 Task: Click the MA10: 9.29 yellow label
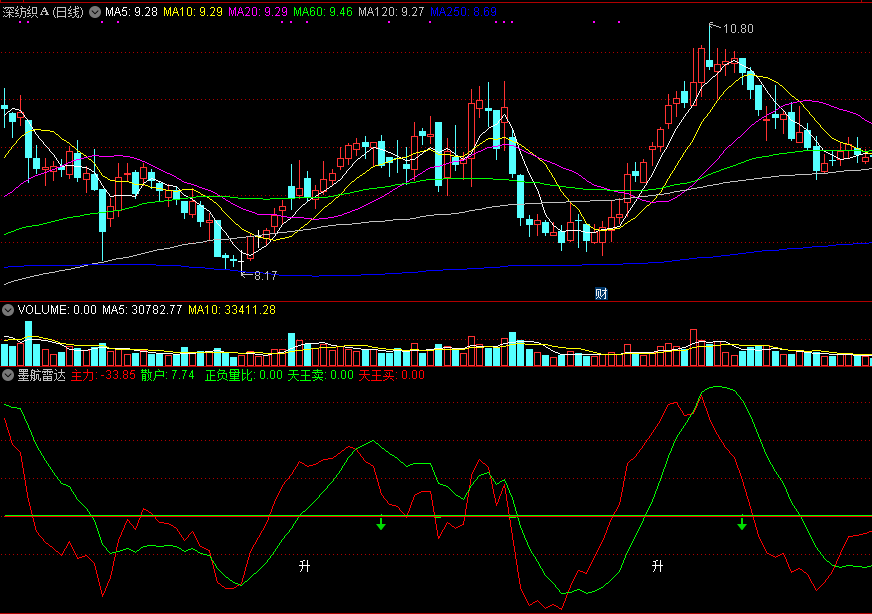pyautogui.click(x=193, y=12)
